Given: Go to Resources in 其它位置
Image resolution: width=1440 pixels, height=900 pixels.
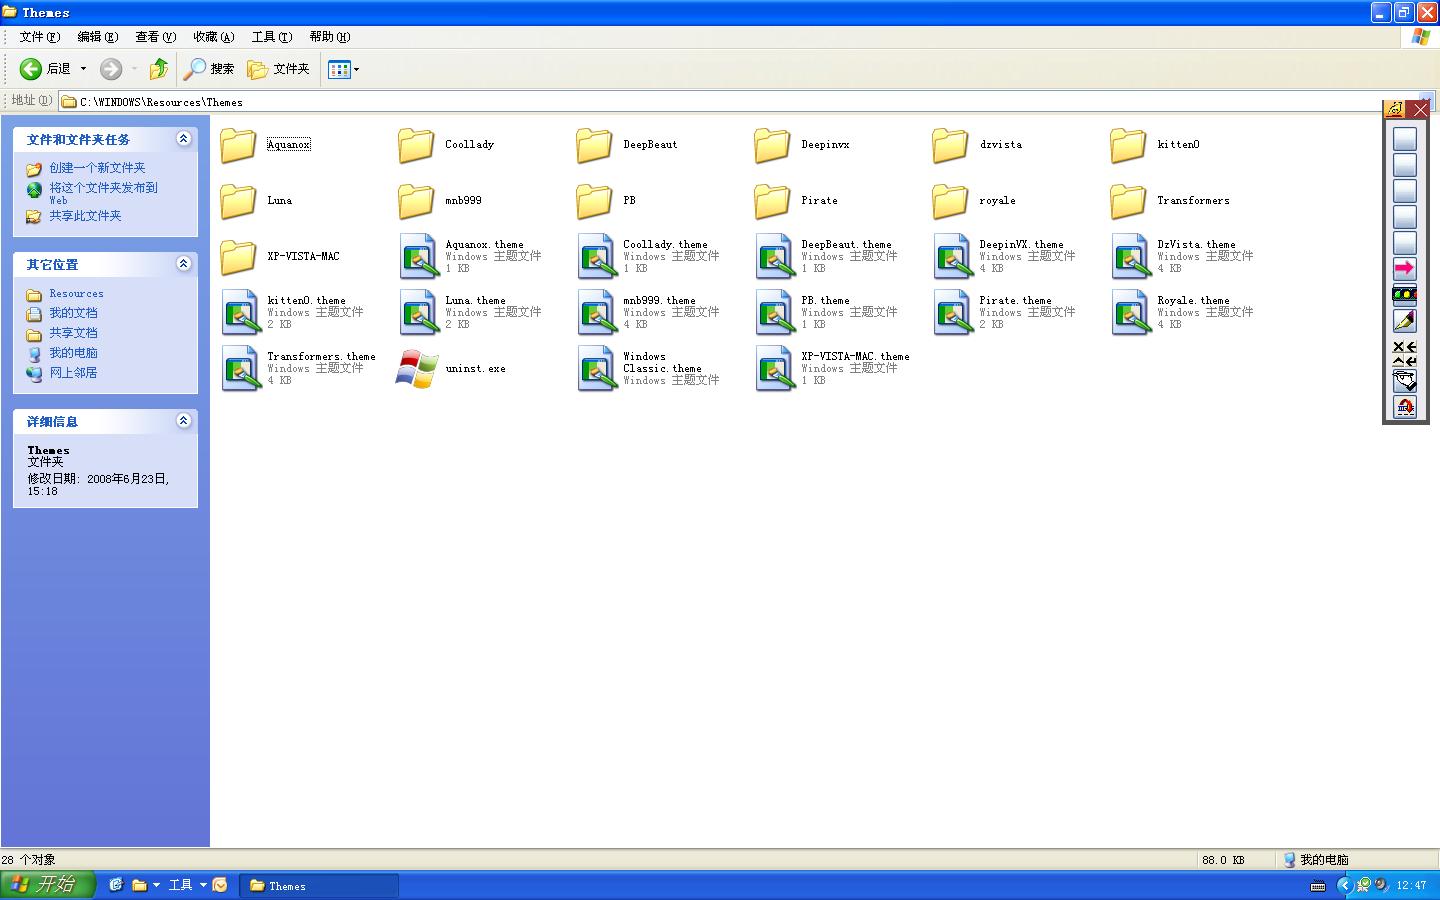Looking at the screenshot, I should click(76, 294).
